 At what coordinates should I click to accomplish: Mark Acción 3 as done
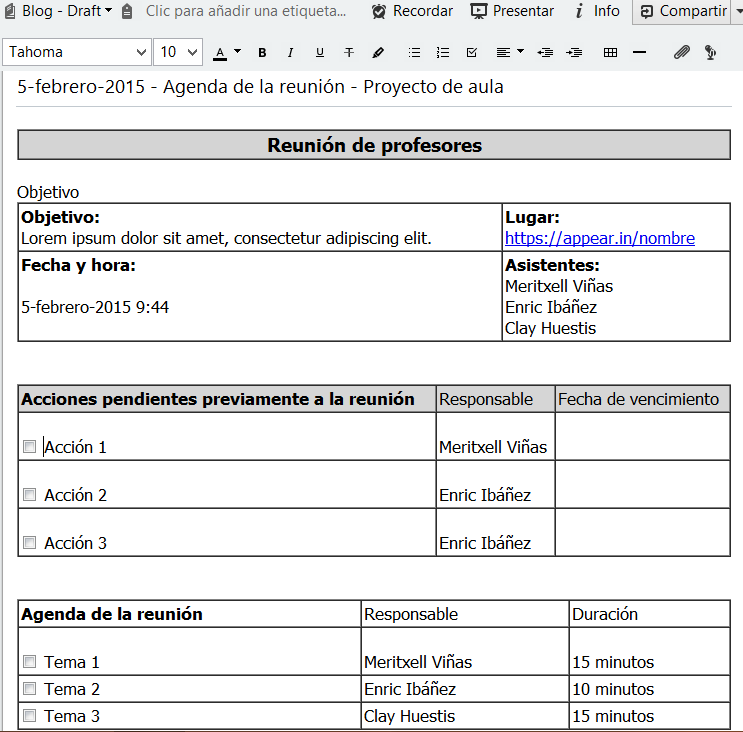[x=30, y=543]
